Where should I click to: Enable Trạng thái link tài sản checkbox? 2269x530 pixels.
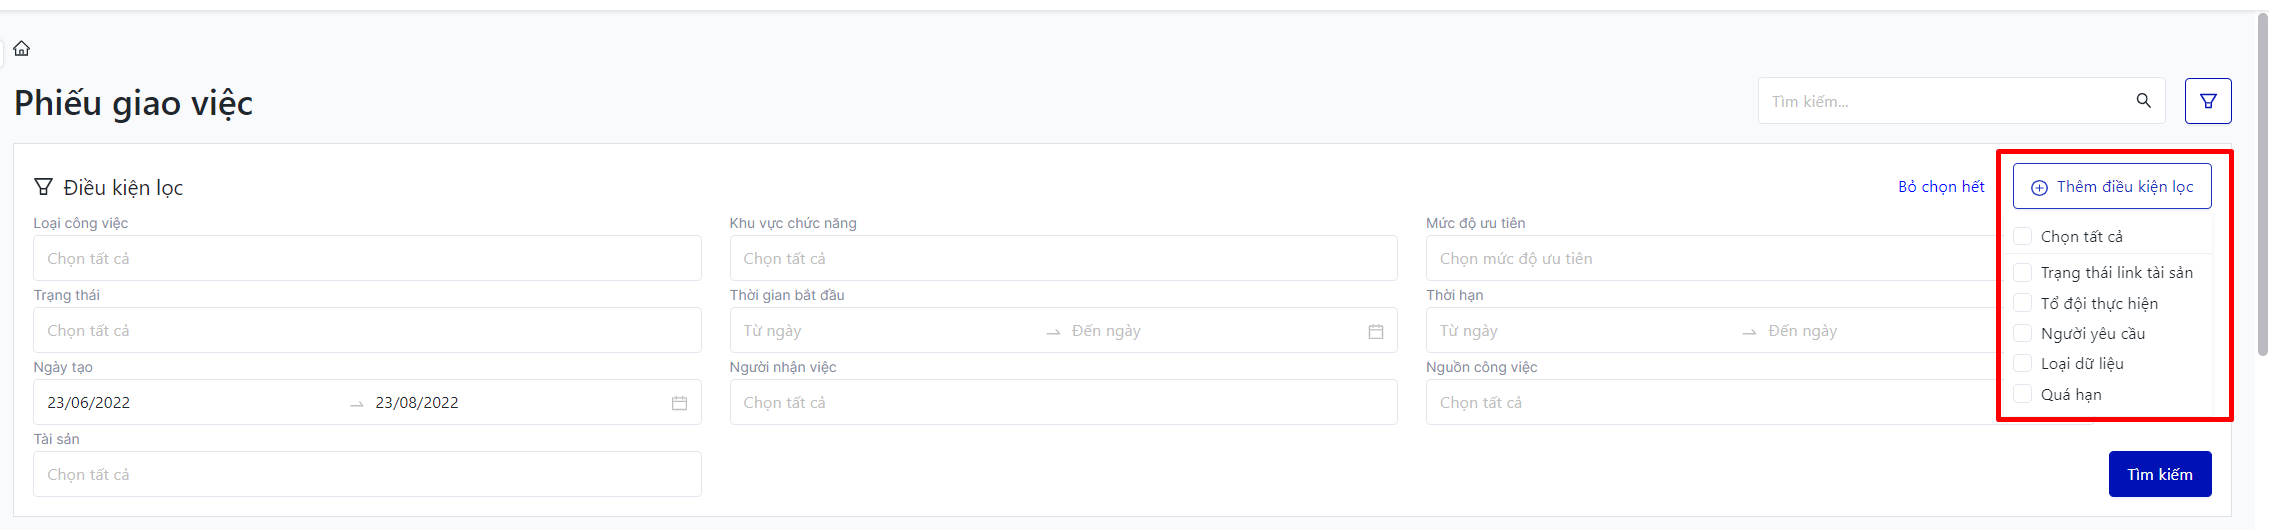pos(2023,273)
